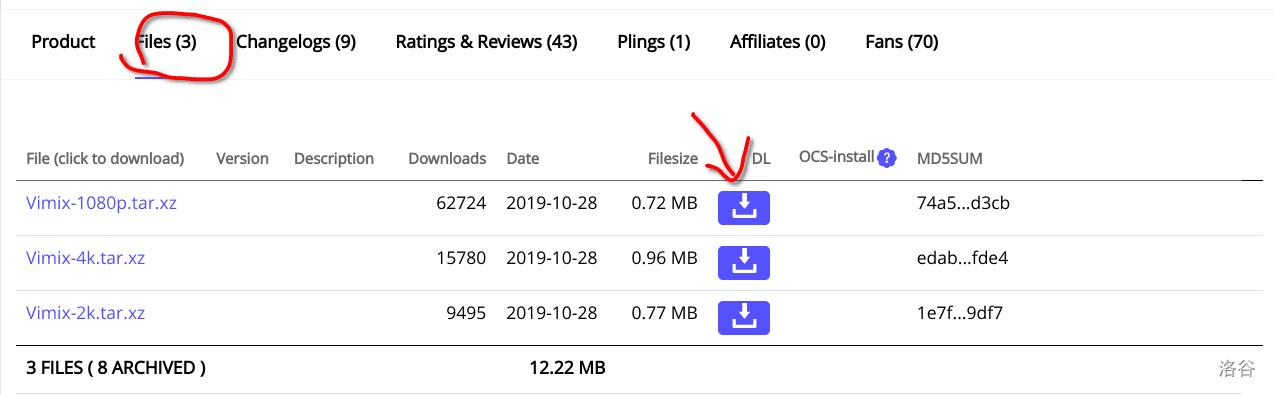Click the Vimix-1080p.tar.xz file link
1274x395 pixels.
101,203
